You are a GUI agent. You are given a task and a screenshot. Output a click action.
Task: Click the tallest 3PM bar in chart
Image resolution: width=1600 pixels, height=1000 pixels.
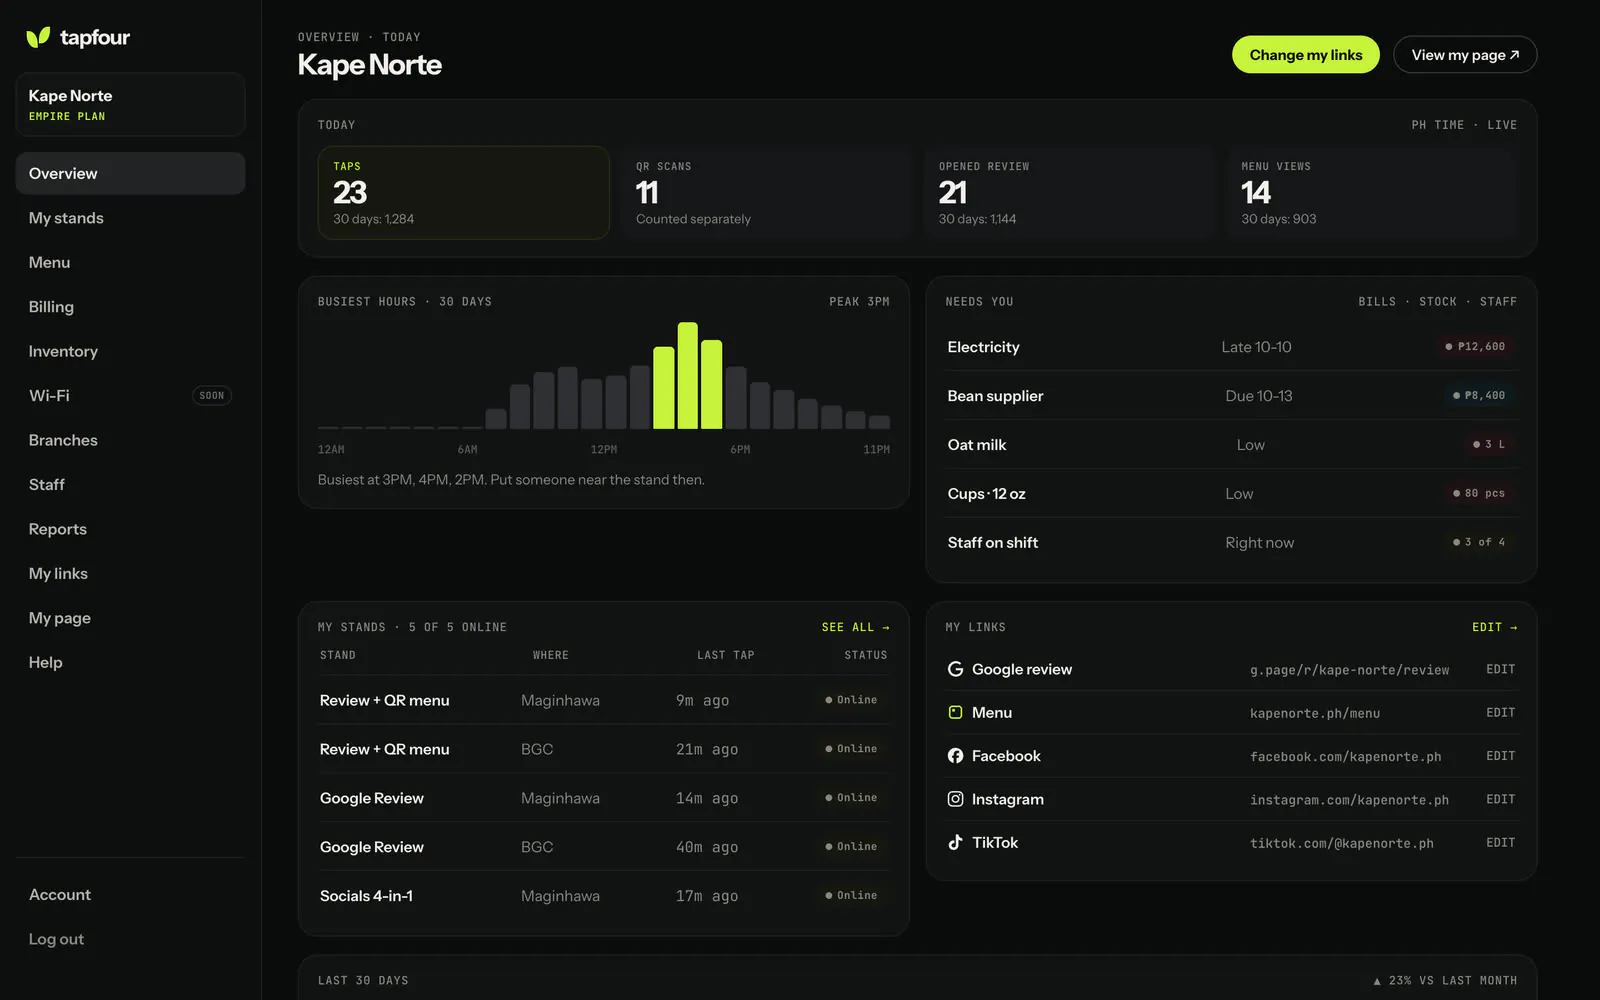687,375
